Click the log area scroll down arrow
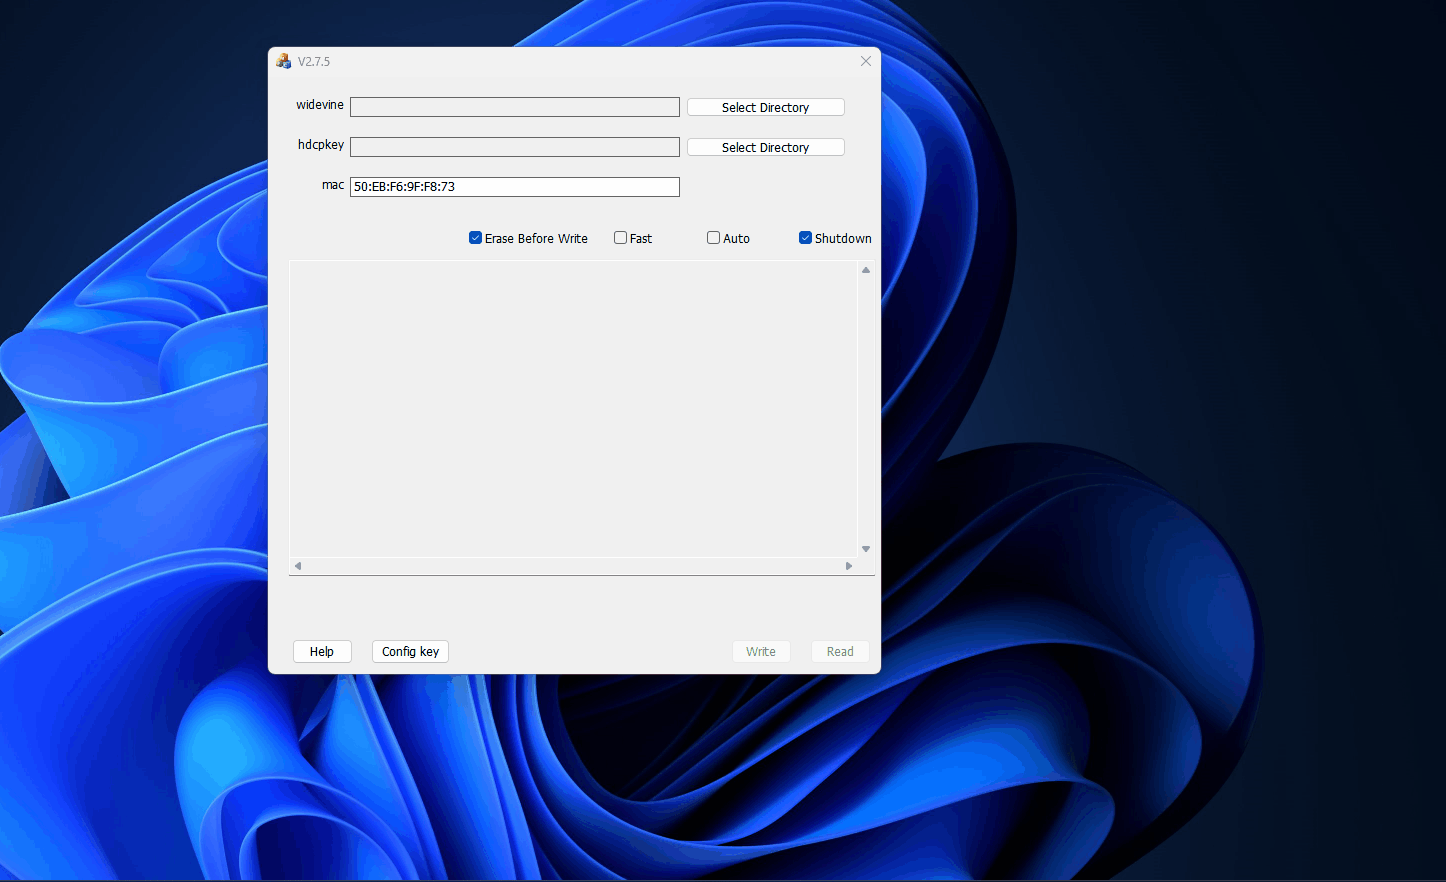This screenshot has width=1446, height=882. tap(866, 549)
